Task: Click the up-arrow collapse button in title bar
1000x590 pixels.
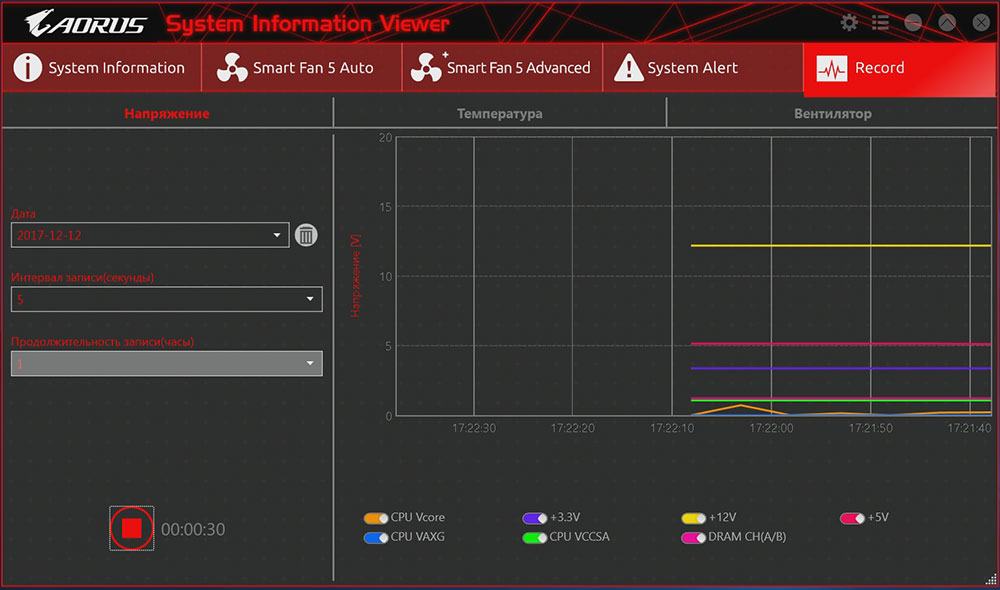Action: tap(947, 23)
